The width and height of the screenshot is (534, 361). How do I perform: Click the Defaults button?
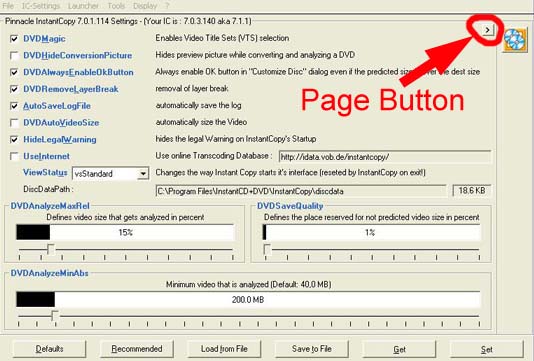49,349
